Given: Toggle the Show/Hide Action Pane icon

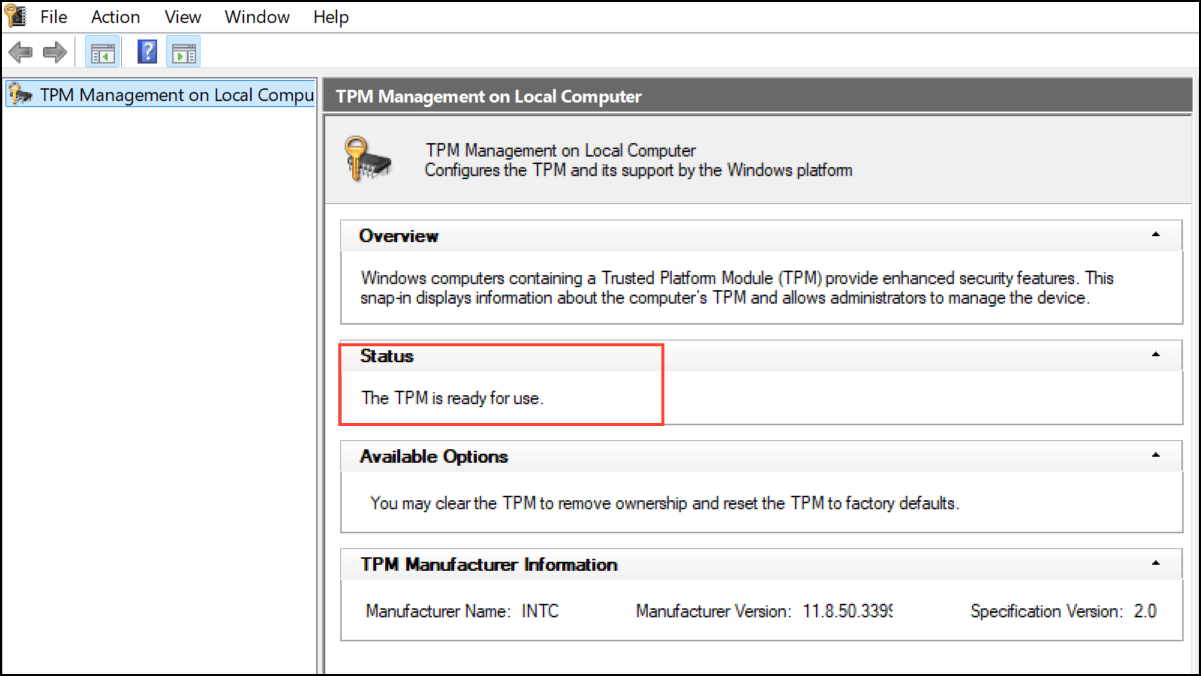Looking at the screenshot, I should pyautogui.click(x=184, y=52).
